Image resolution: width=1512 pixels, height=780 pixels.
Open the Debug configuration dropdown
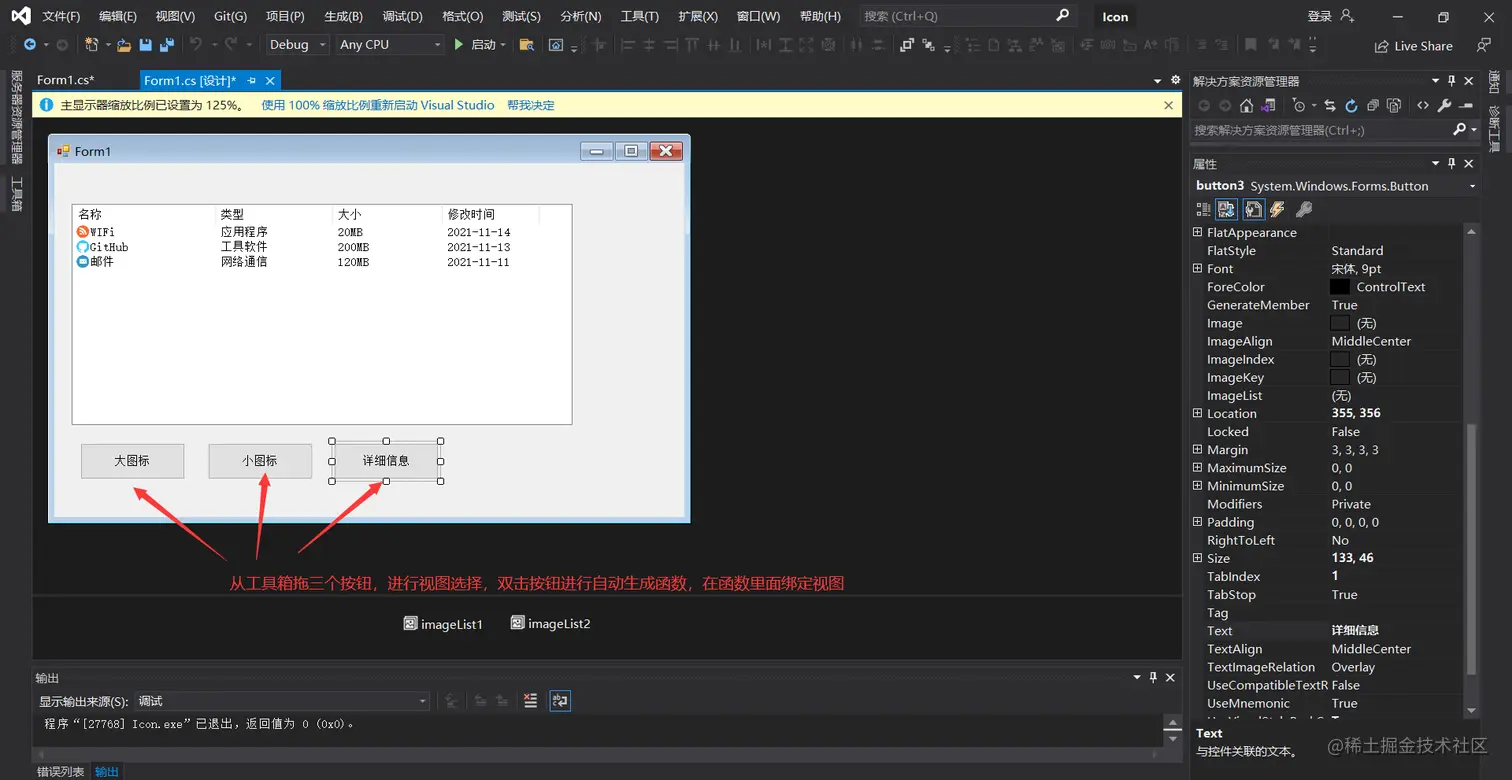[x=297, y=45]
